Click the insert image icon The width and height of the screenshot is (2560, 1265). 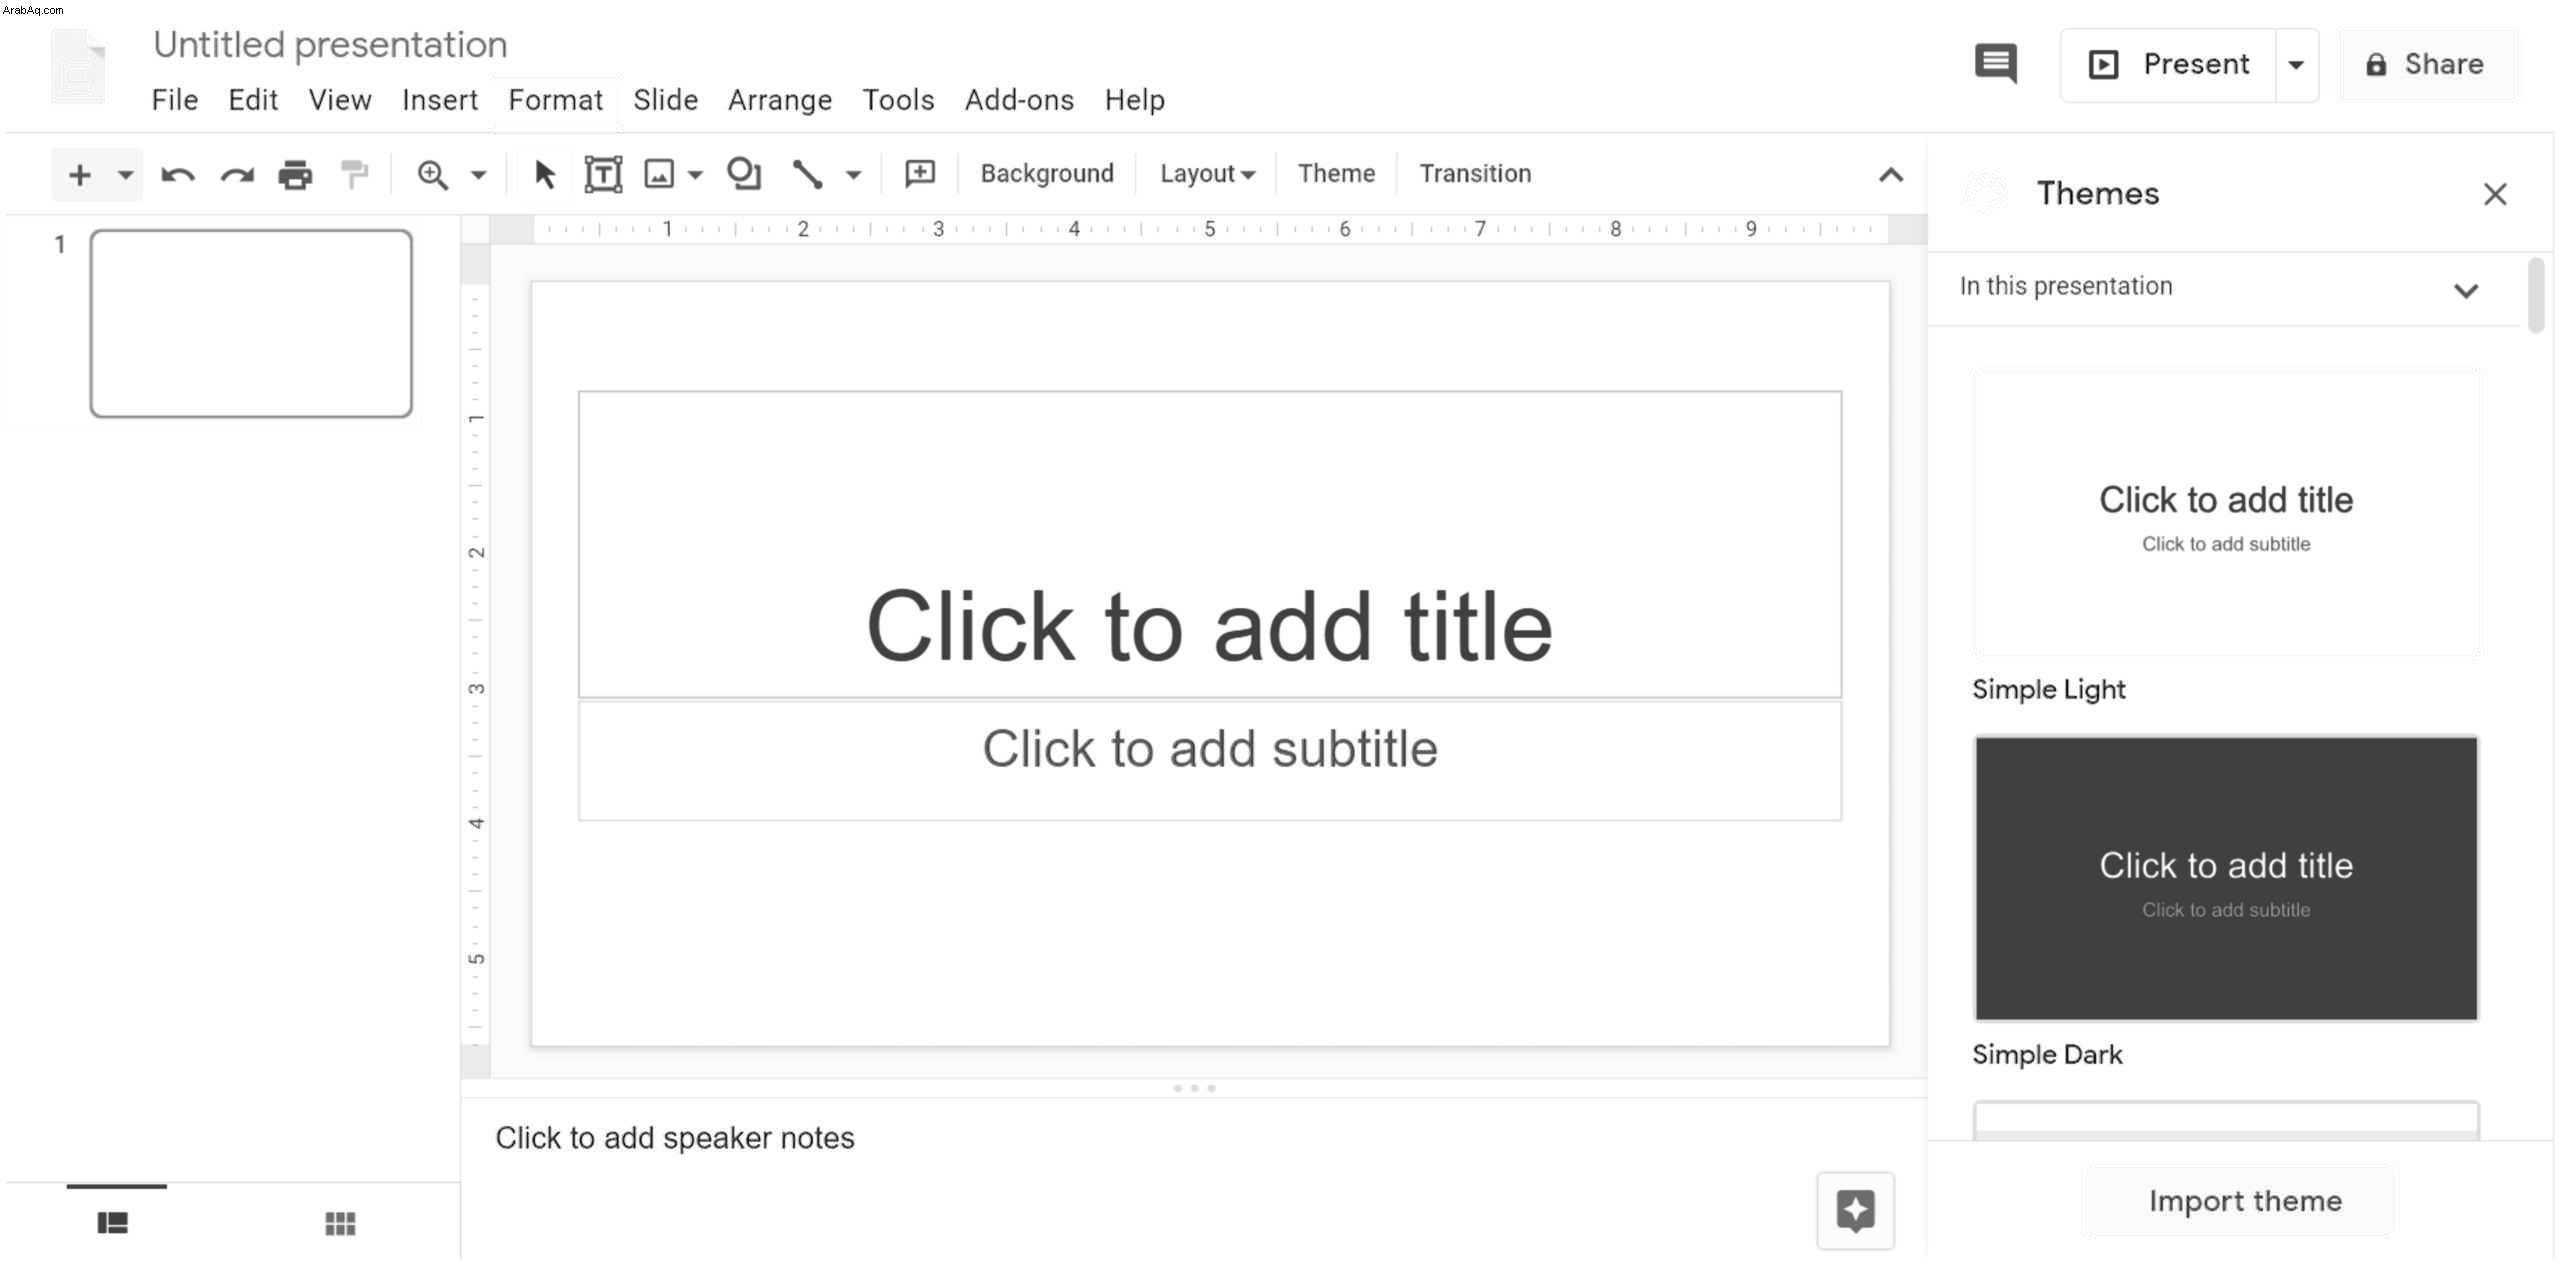[659, 174]
